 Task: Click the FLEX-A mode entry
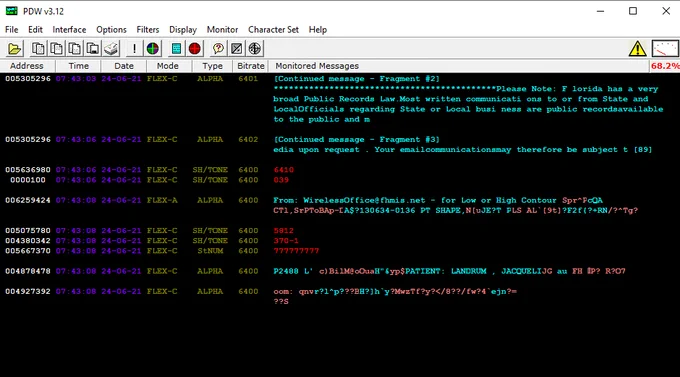tap(162, 200)
